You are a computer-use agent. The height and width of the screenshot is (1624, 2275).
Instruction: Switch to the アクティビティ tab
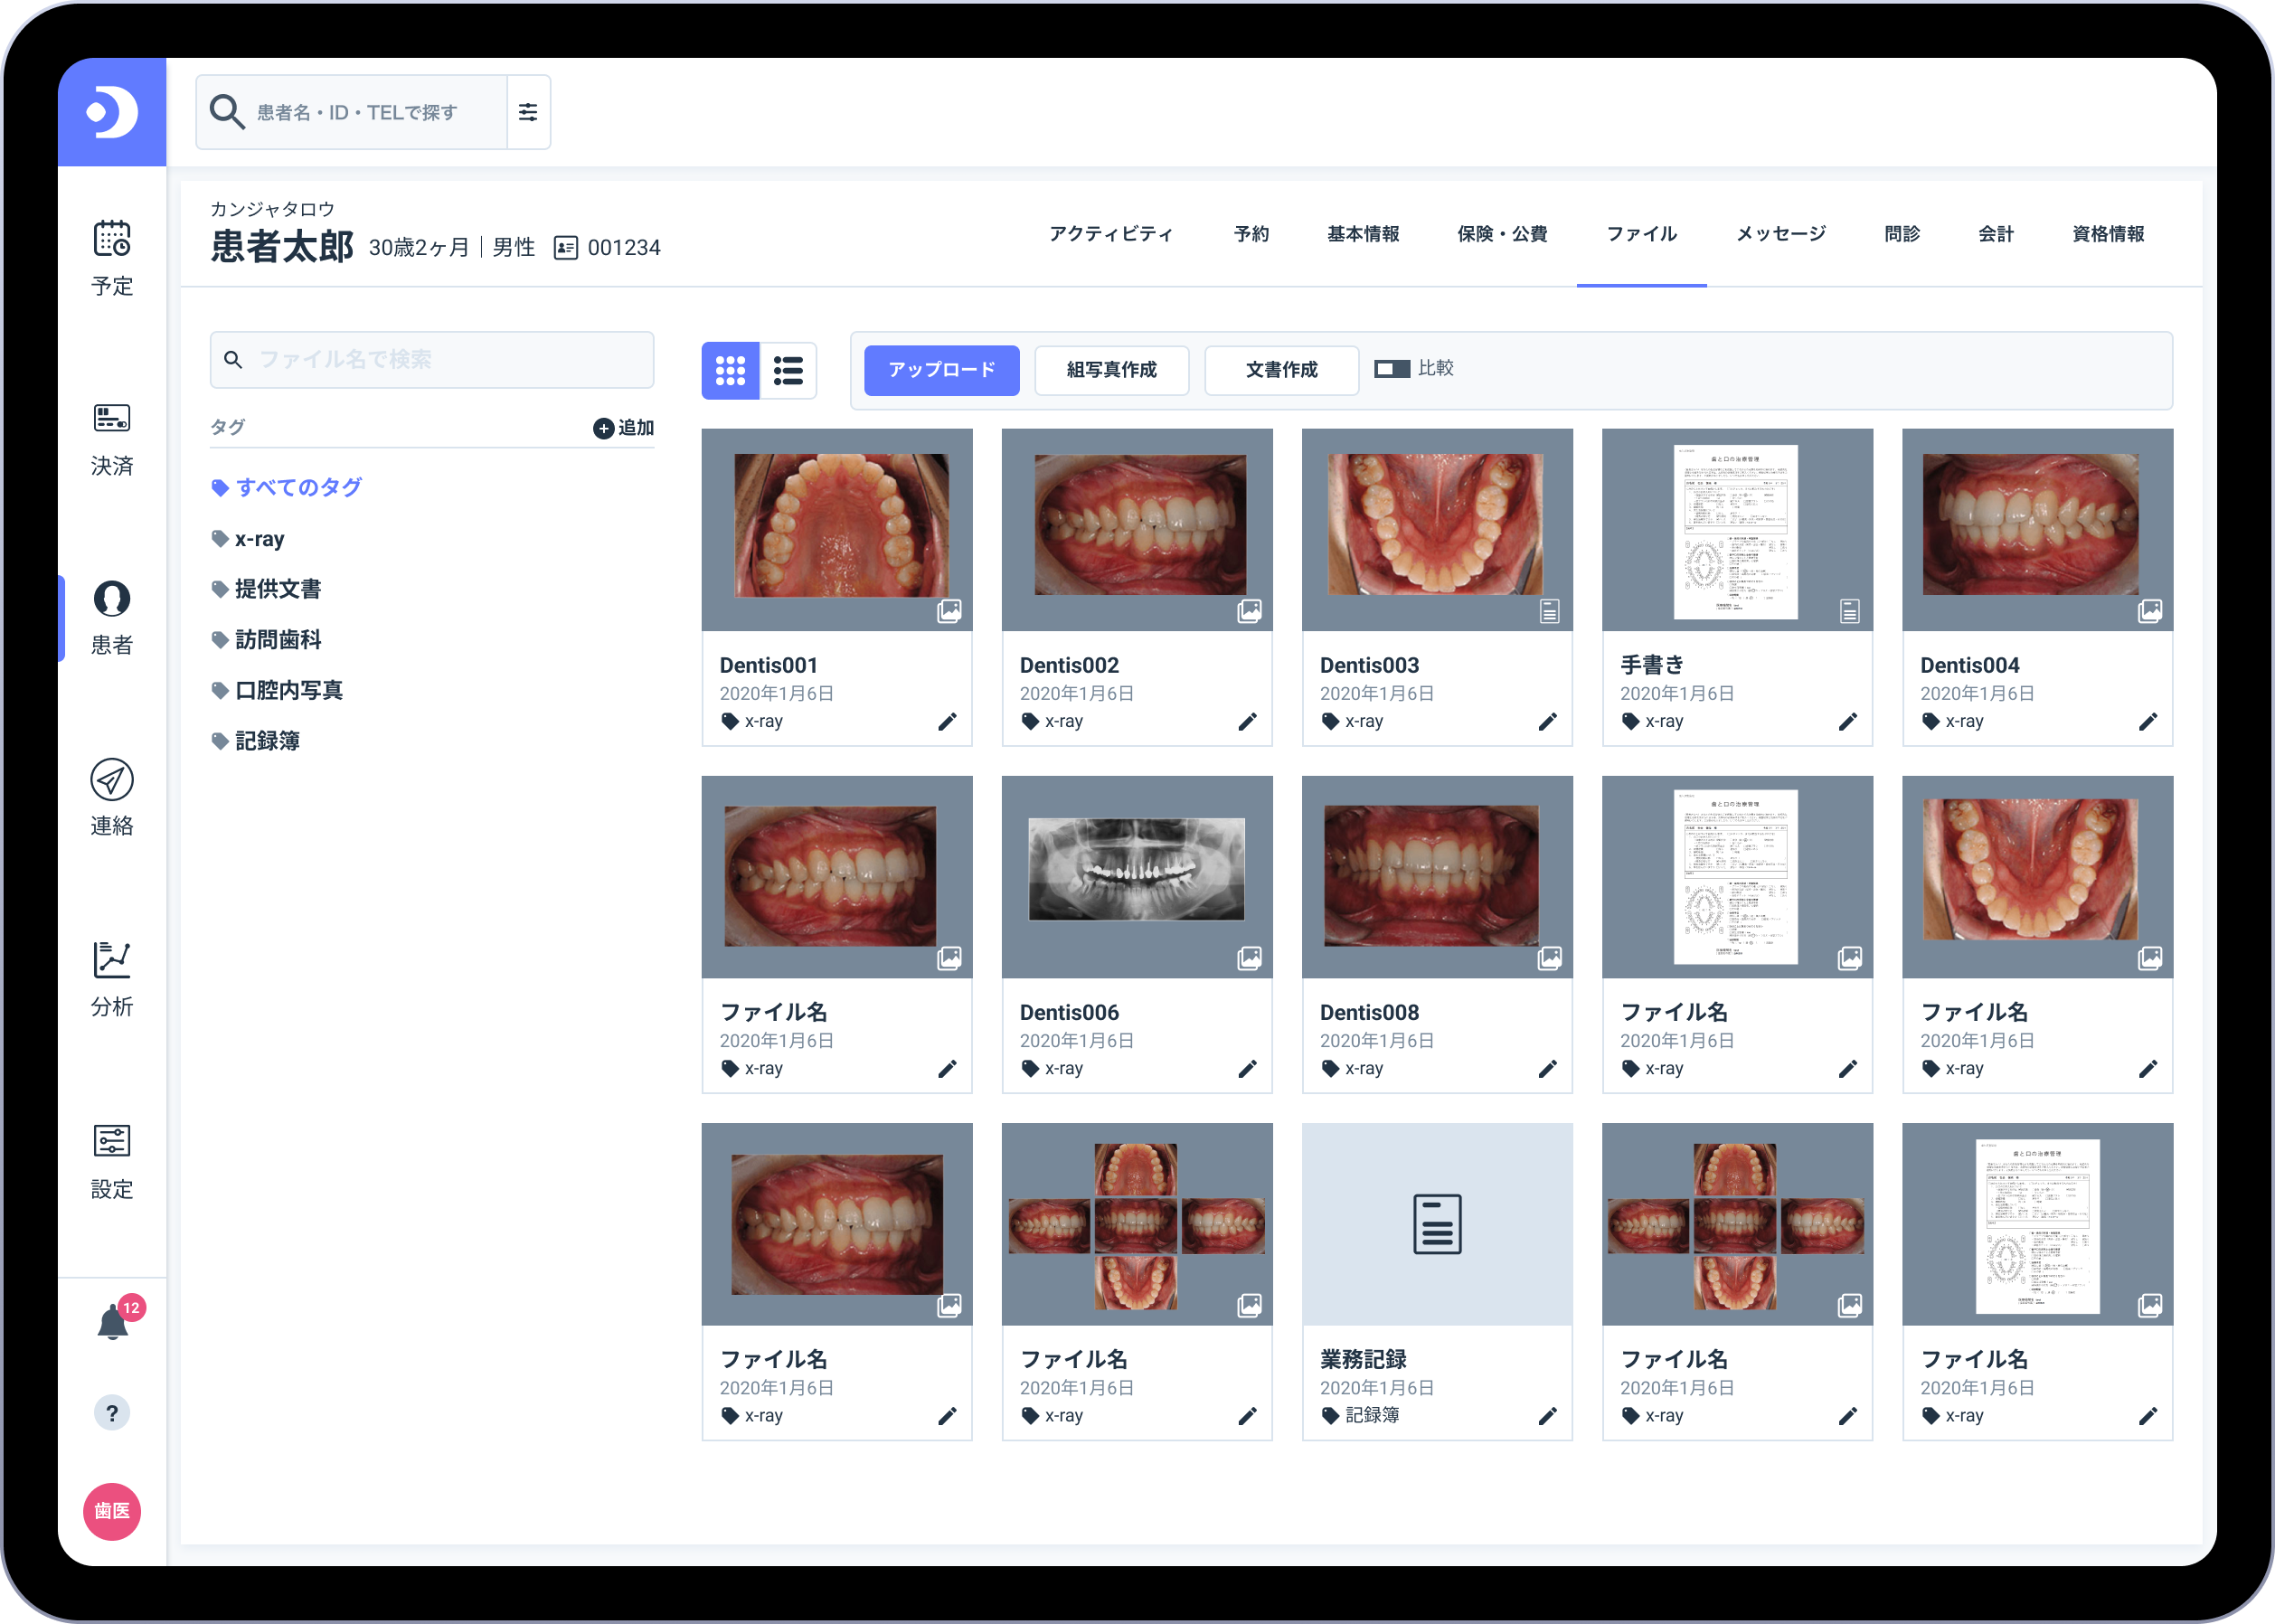(x=1110, y=234)
